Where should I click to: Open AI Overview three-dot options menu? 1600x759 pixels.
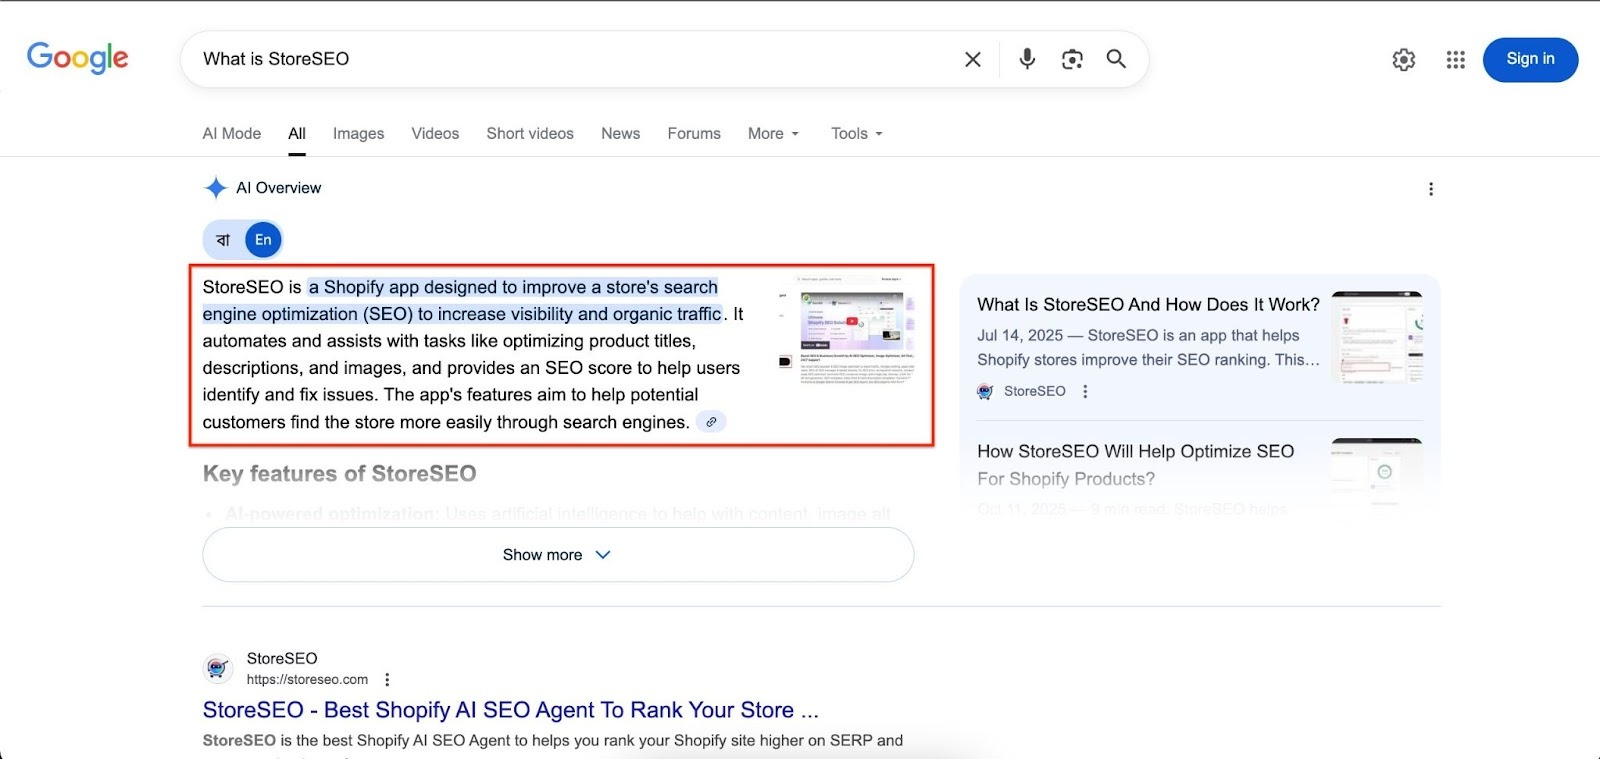point(1431,189)
